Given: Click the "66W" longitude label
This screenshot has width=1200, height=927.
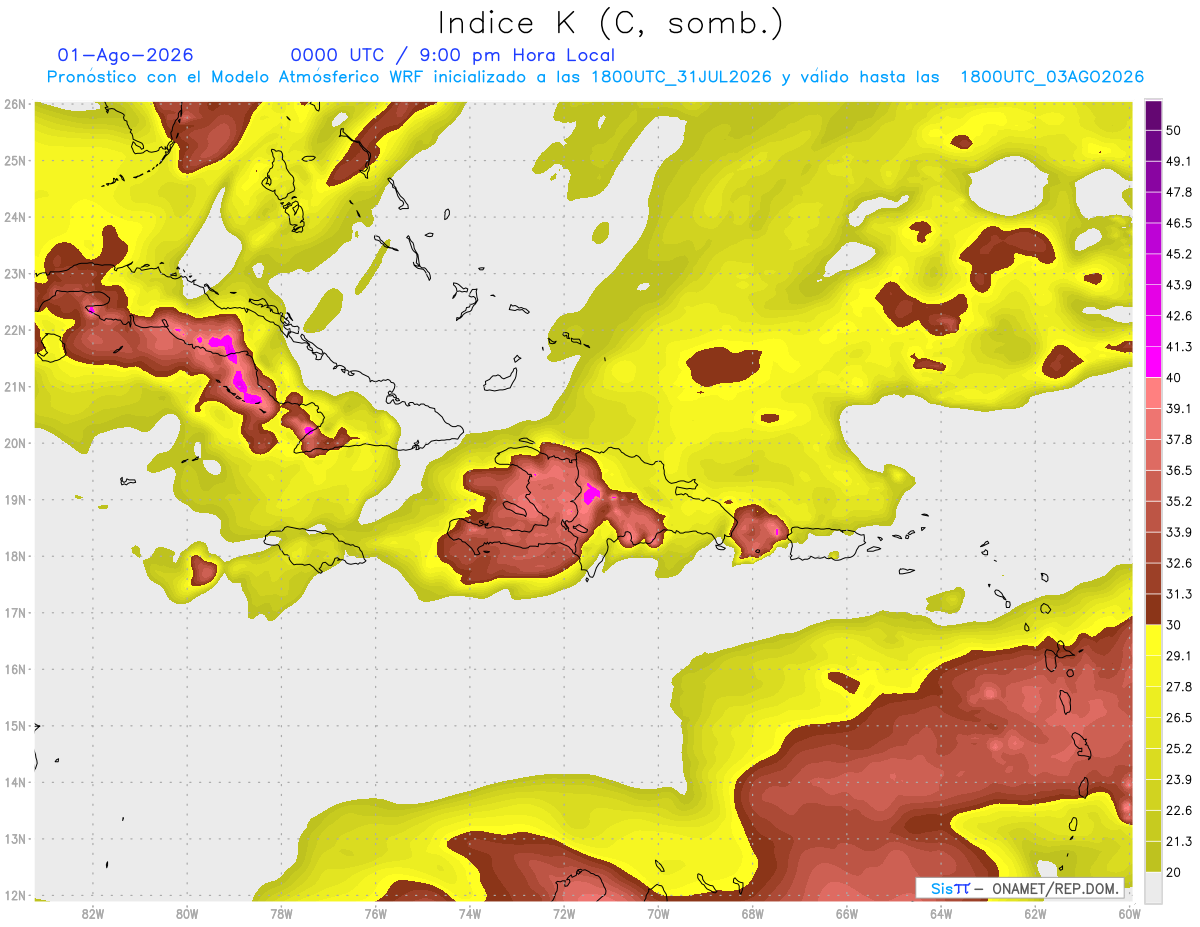Looking at the screenshot, I should click(x=847, y=913).
